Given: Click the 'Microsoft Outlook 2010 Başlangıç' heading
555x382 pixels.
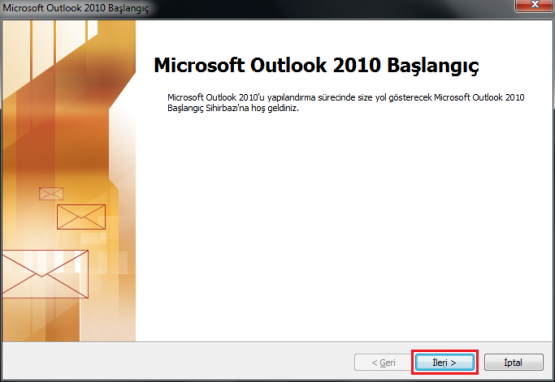Looking at the screenshot, I should 316,66.
